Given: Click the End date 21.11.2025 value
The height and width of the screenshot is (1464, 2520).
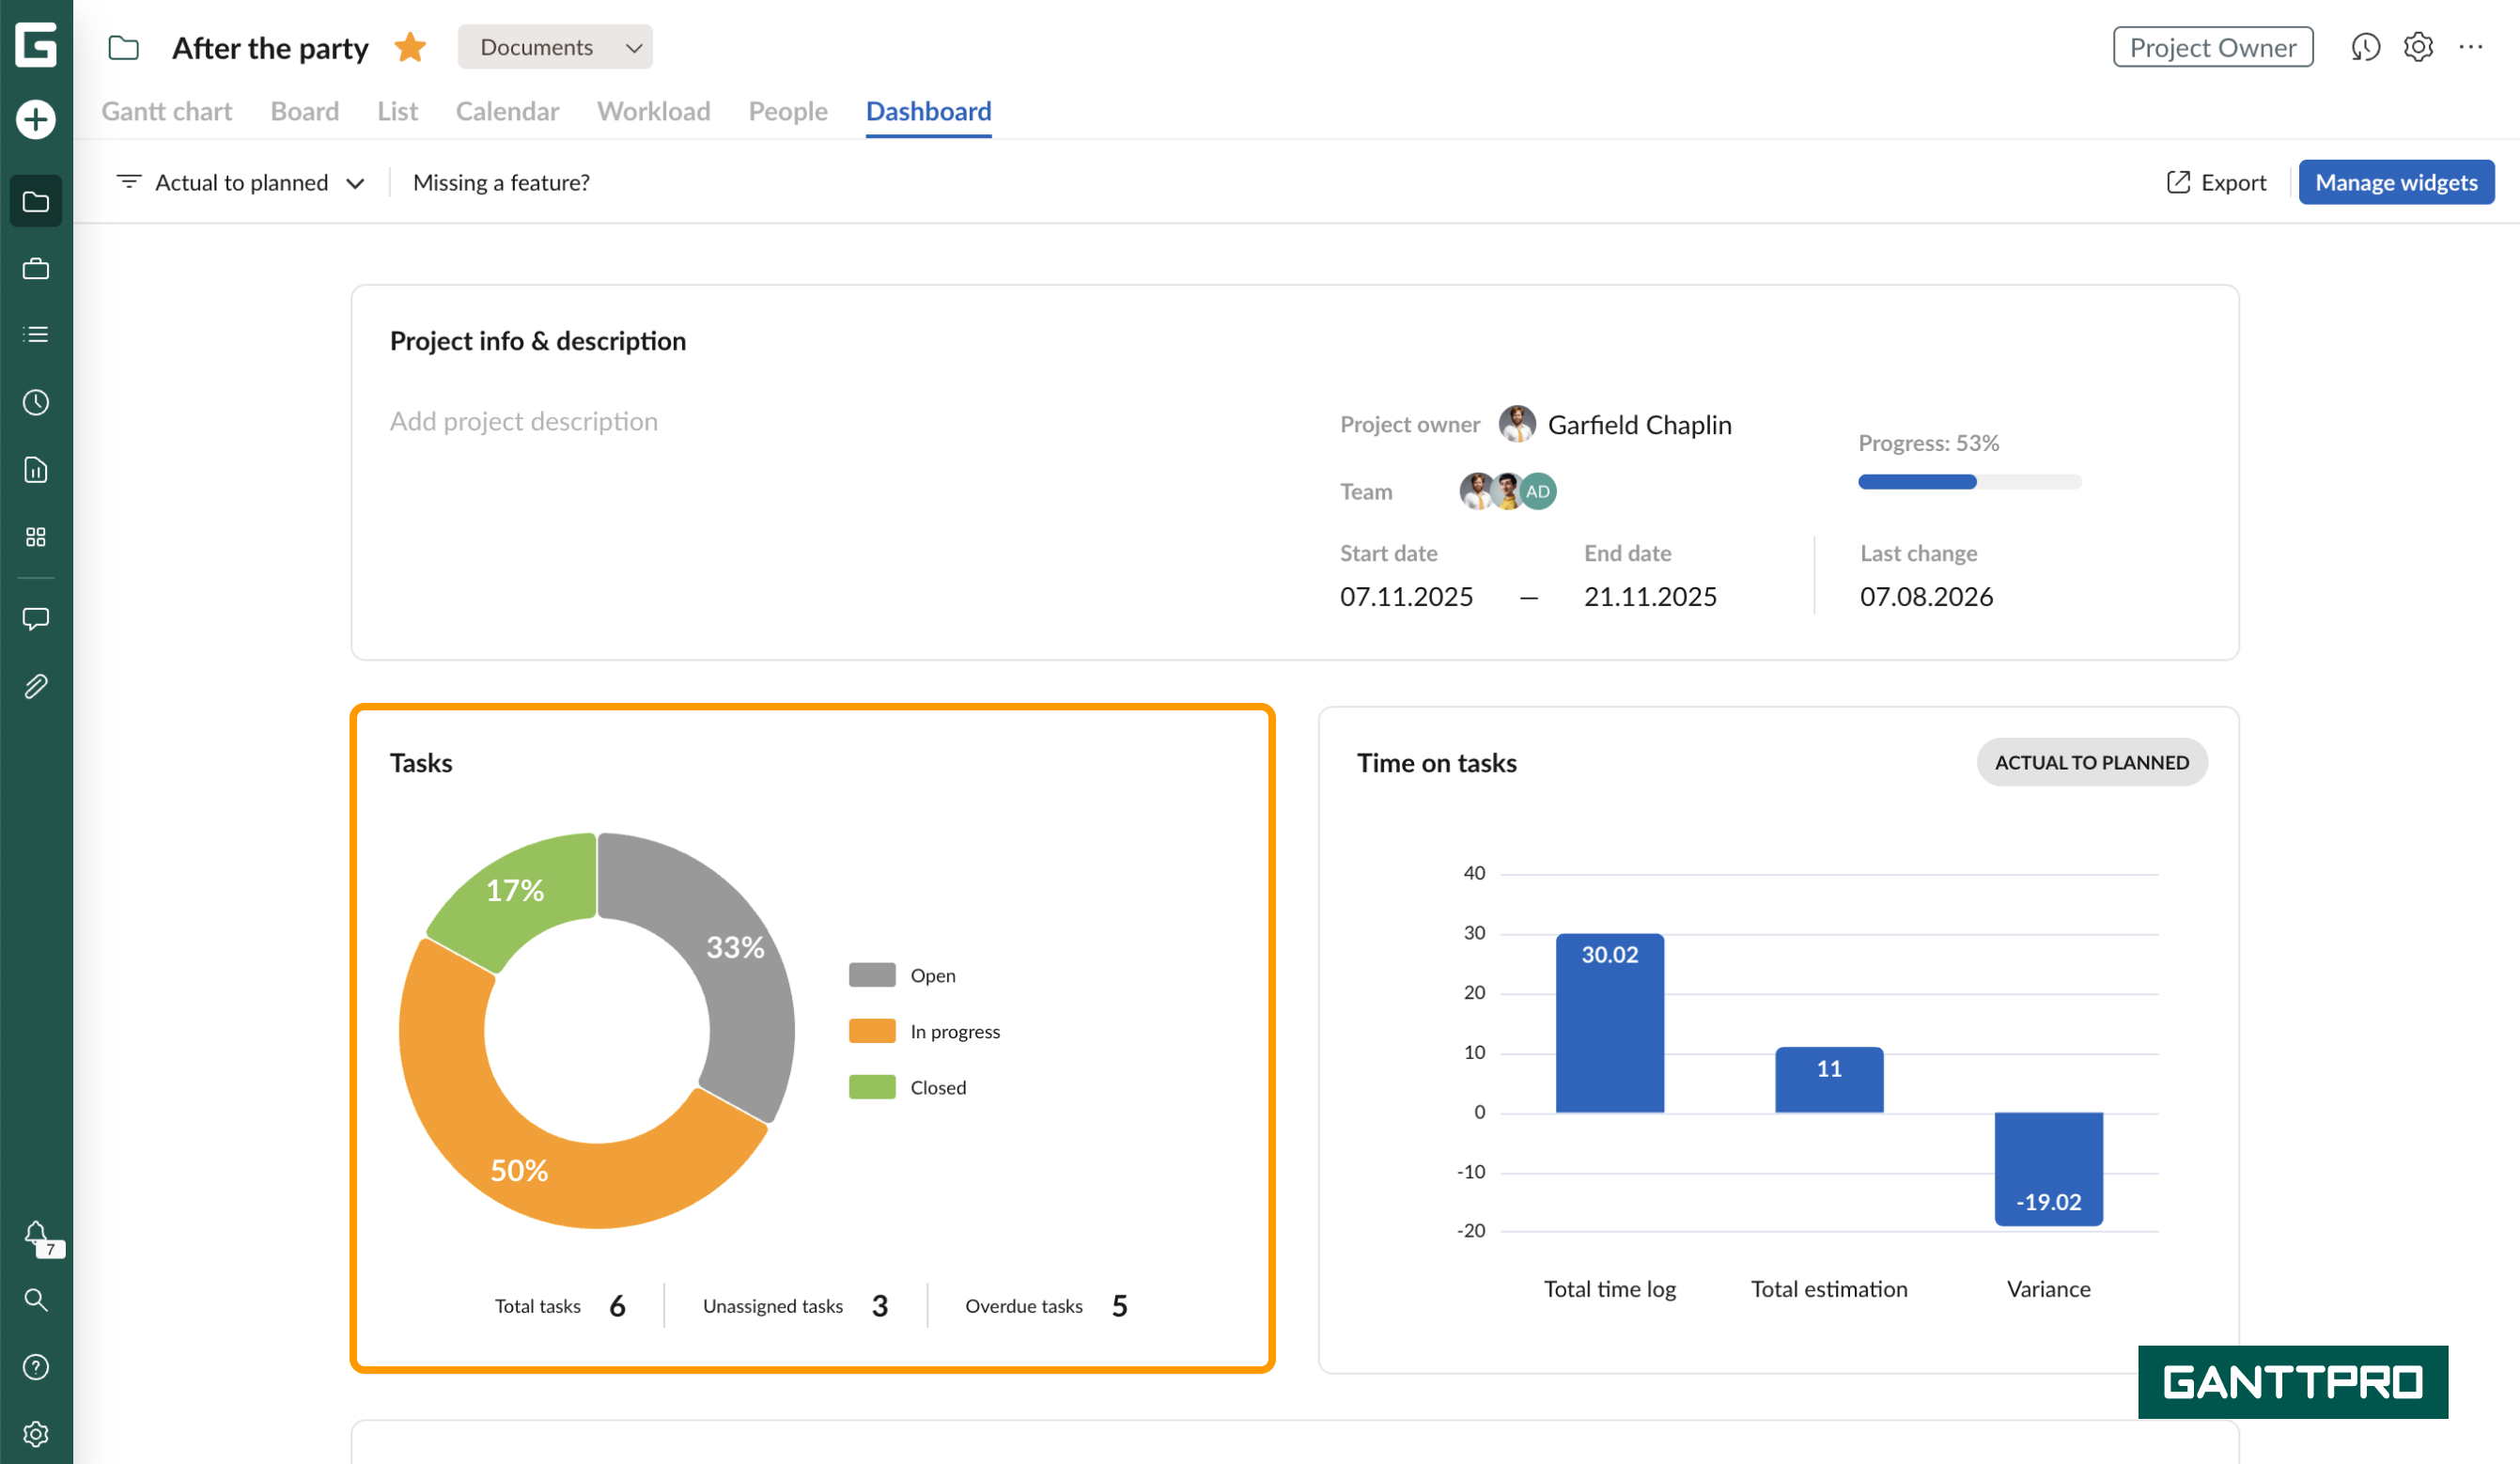Looking at the screenshot, I should (1650, 597).
